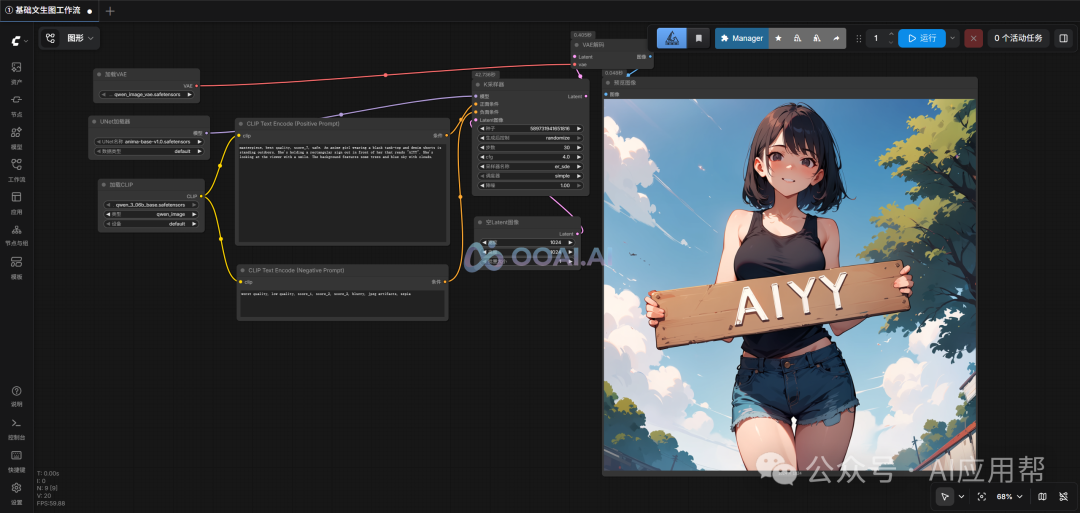
Task: Collapse the Negative Prompt node via its dot
Action: click(242, 271)
